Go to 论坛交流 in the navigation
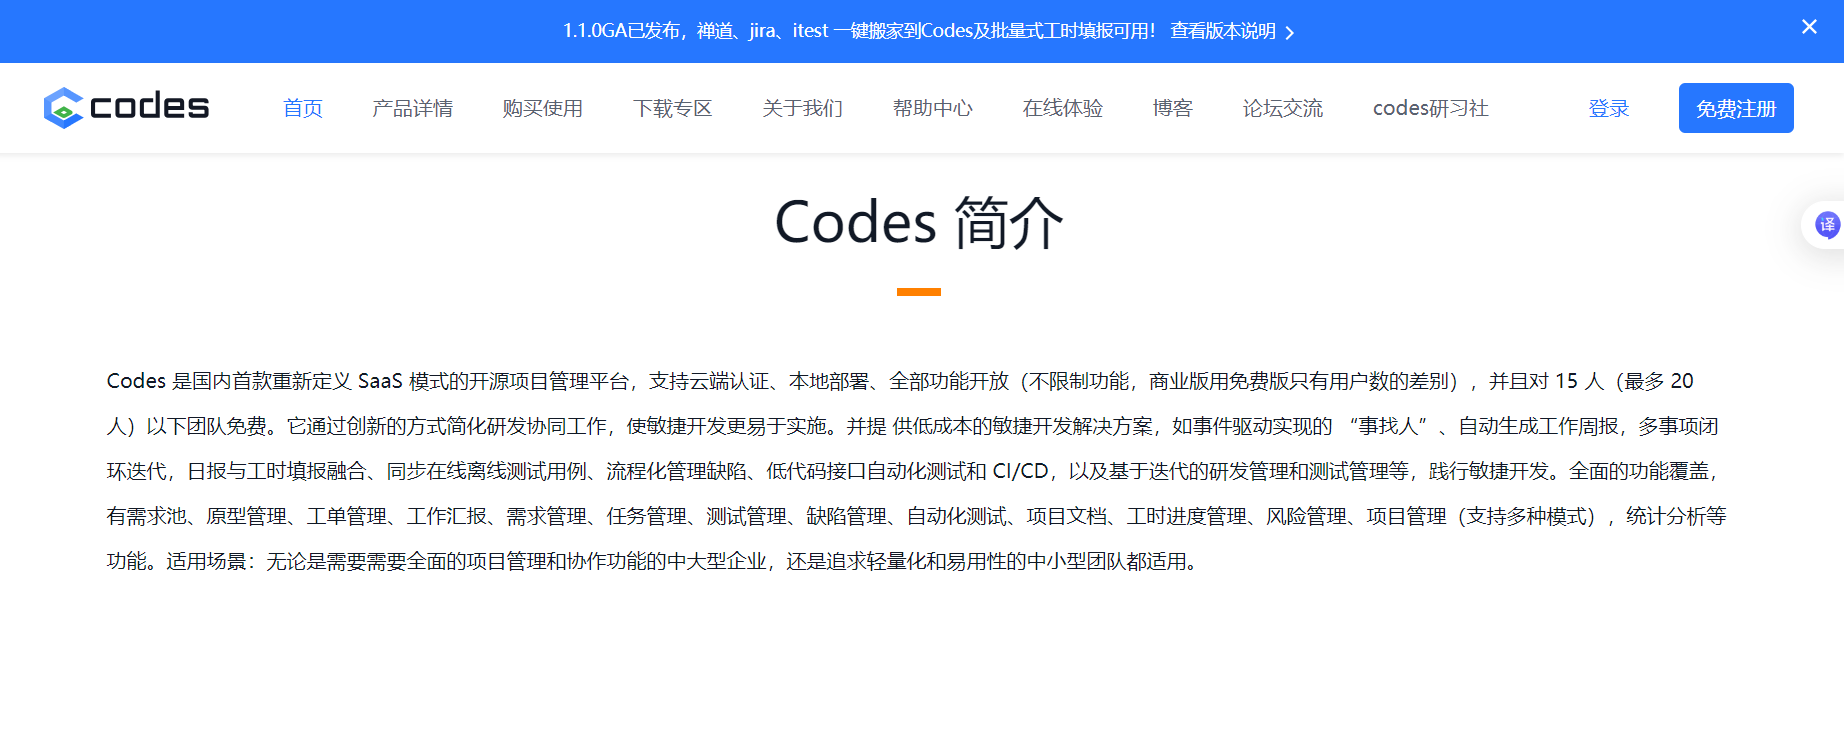Image resolution: width=1844 pixels, height=730 pixels. 1283,108
